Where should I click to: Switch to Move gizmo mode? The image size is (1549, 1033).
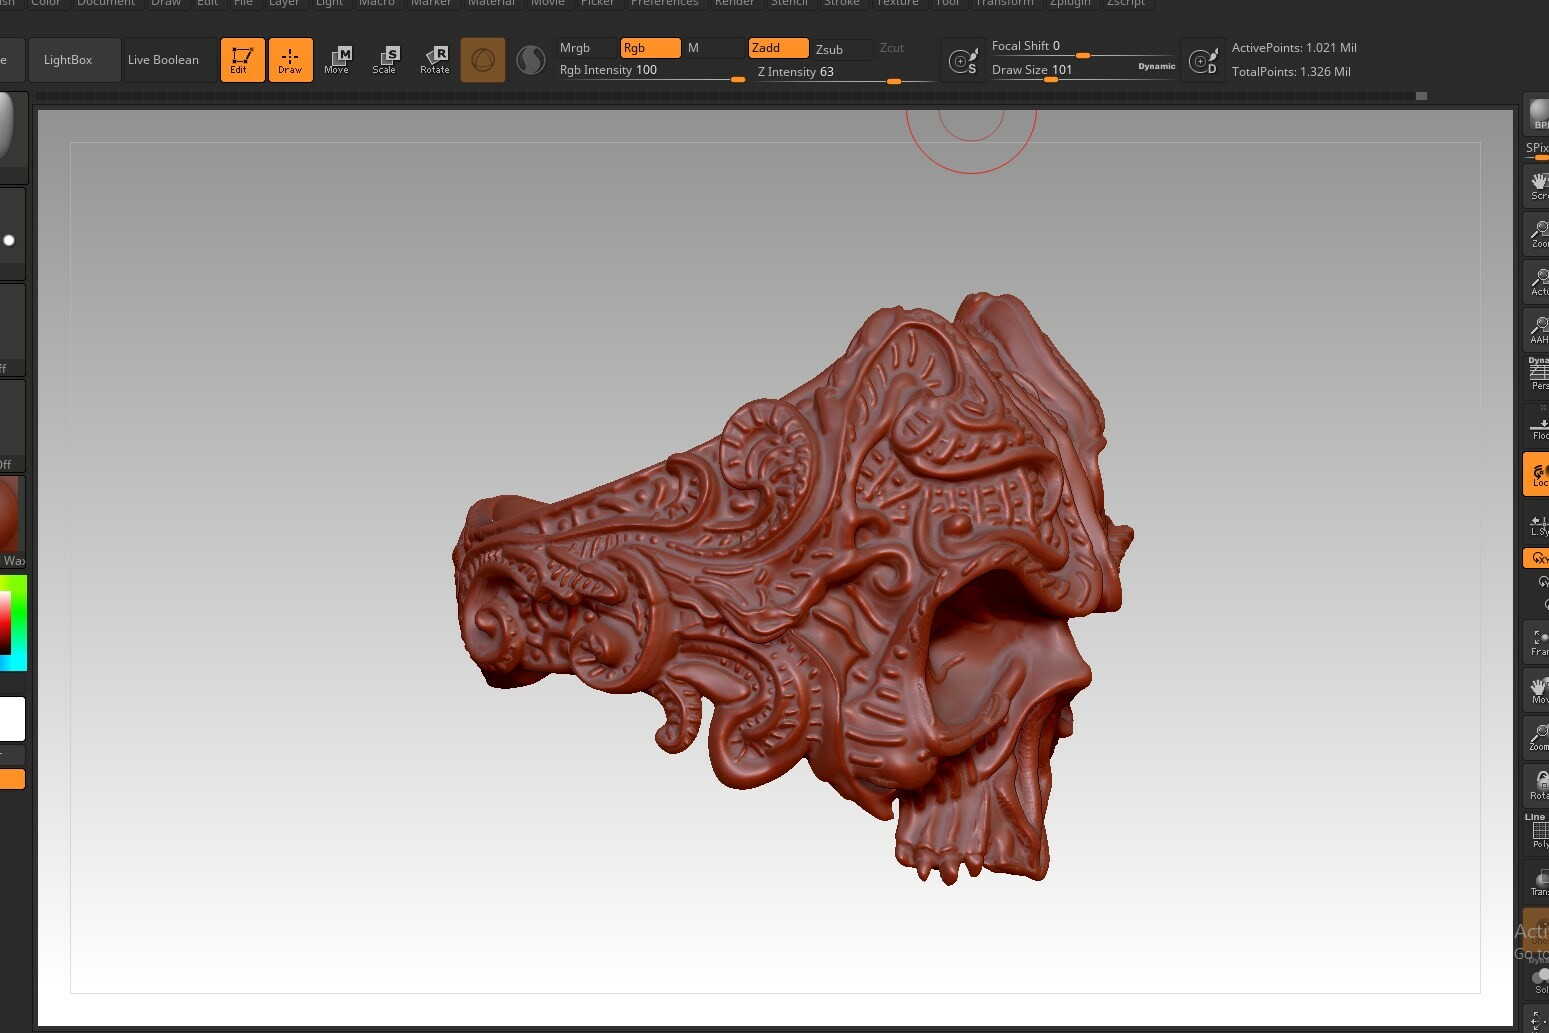337,60
